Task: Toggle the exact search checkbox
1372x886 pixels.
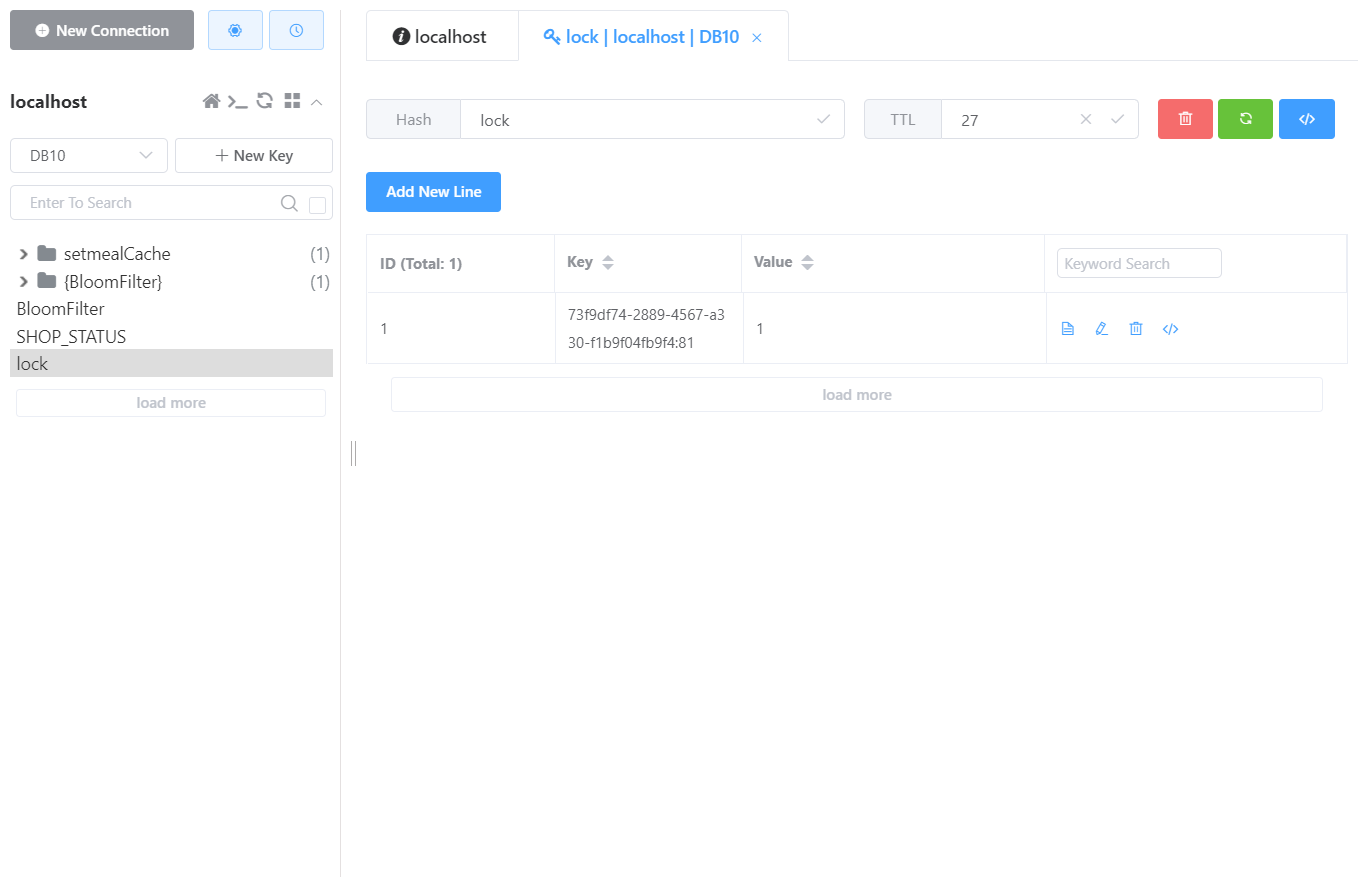Action: pos(318,205)
